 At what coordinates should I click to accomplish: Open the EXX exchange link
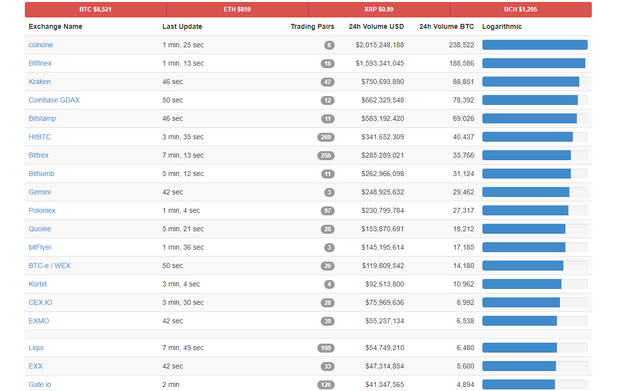(x=36, y=366)
